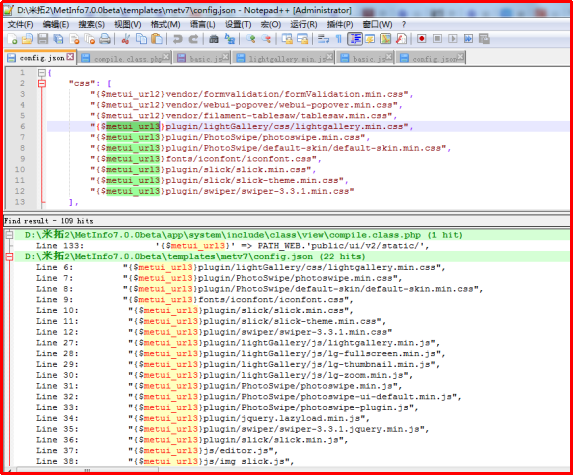
Task: Click the New file toolbar icon
Action: click(12, 39)
